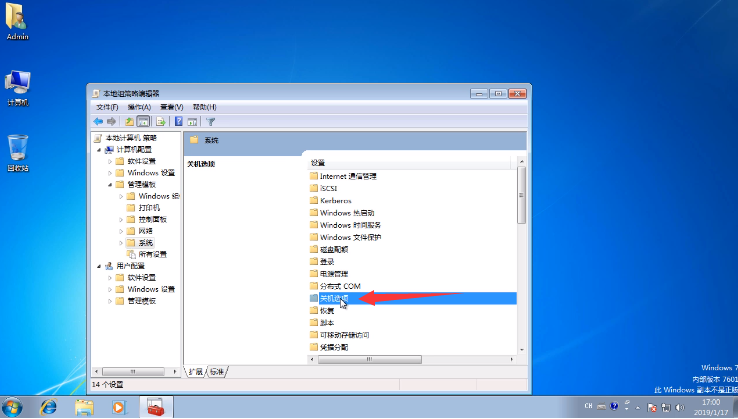Open Help via blue question-mark icon

pos(178,121)
